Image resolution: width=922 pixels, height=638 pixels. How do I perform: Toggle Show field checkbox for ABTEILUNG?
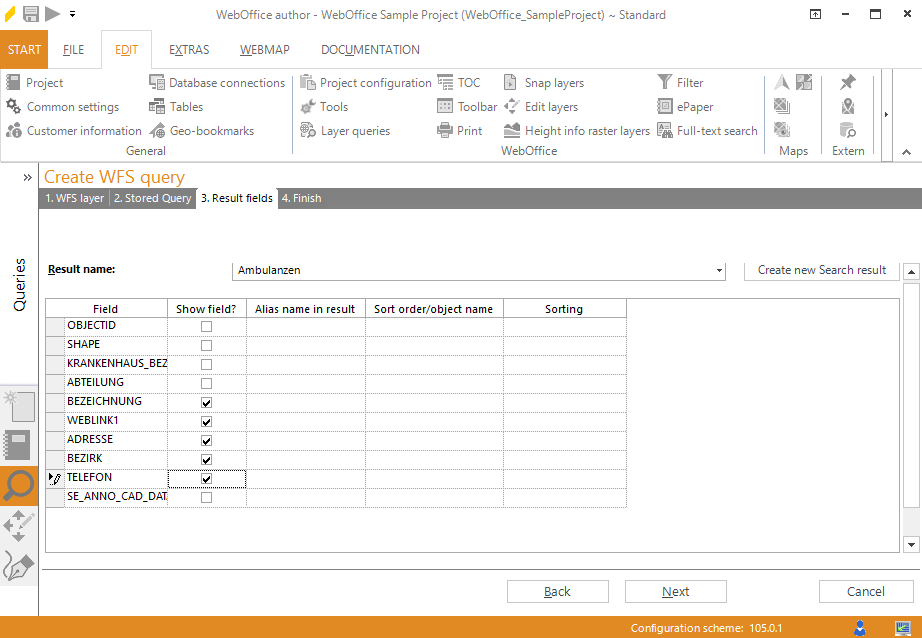[x=207, y=383]
